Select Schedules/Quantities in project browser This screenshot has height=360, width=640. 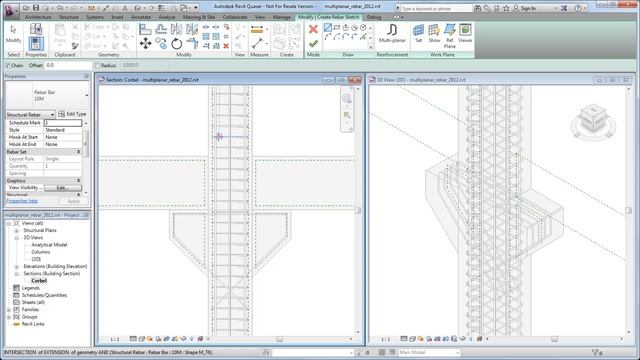(x=44, y=295)
